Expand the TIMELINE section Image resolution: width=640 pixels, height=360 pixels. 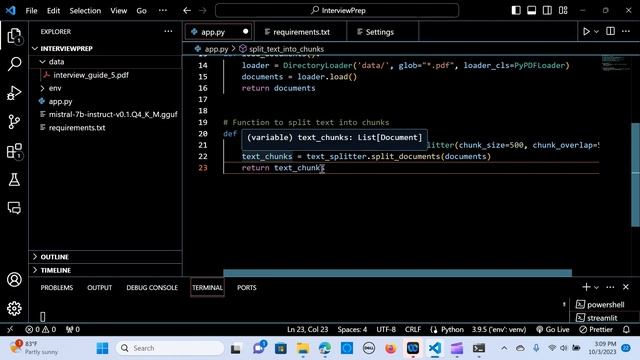click(106, 270)
